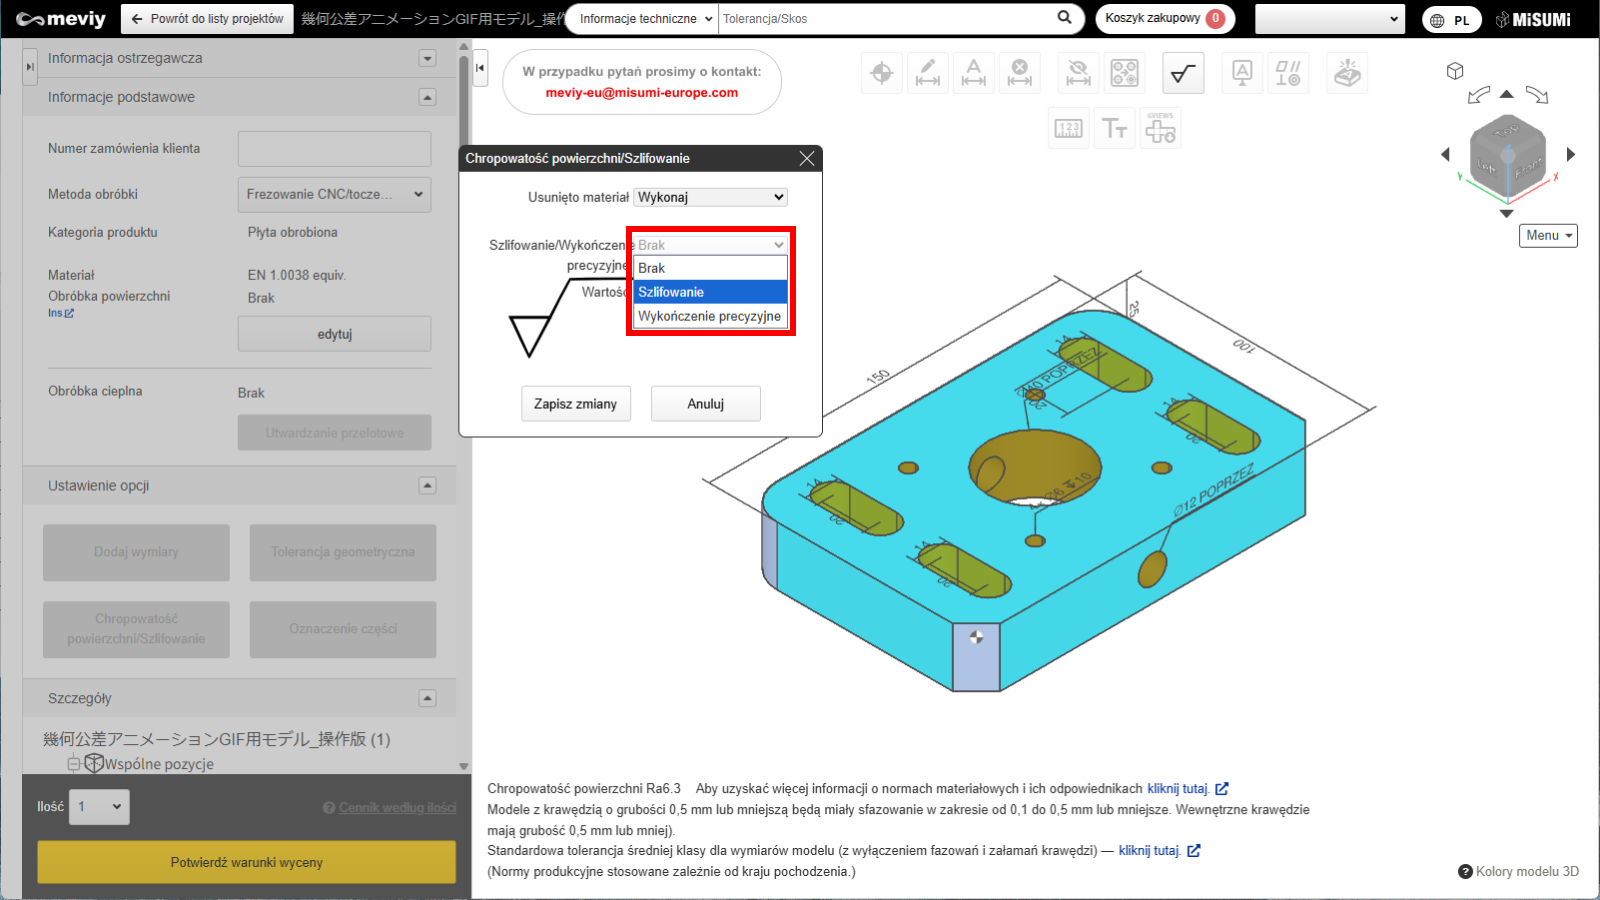Click the Zapisz zmiany button

point(575,404)
